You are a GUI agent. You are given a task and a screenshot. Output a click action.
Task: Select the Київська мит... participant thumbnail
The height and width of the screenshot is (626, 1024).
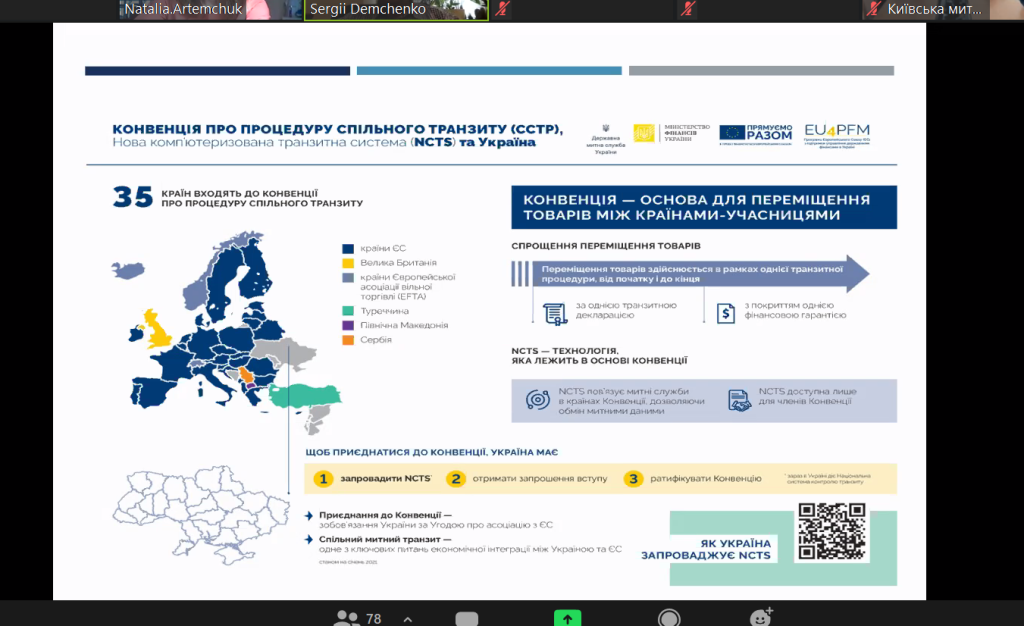(942, 10)
